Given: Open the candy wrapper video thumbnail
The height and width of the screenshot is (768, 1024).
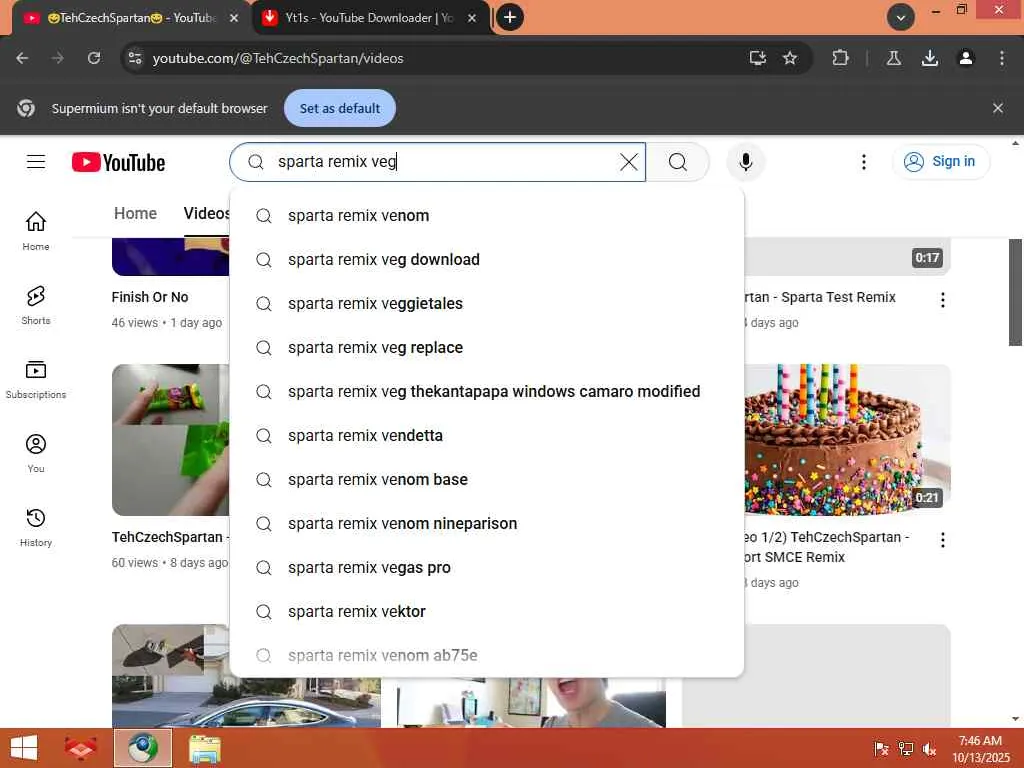Looking at the screenshot, I should coord(171,440).
